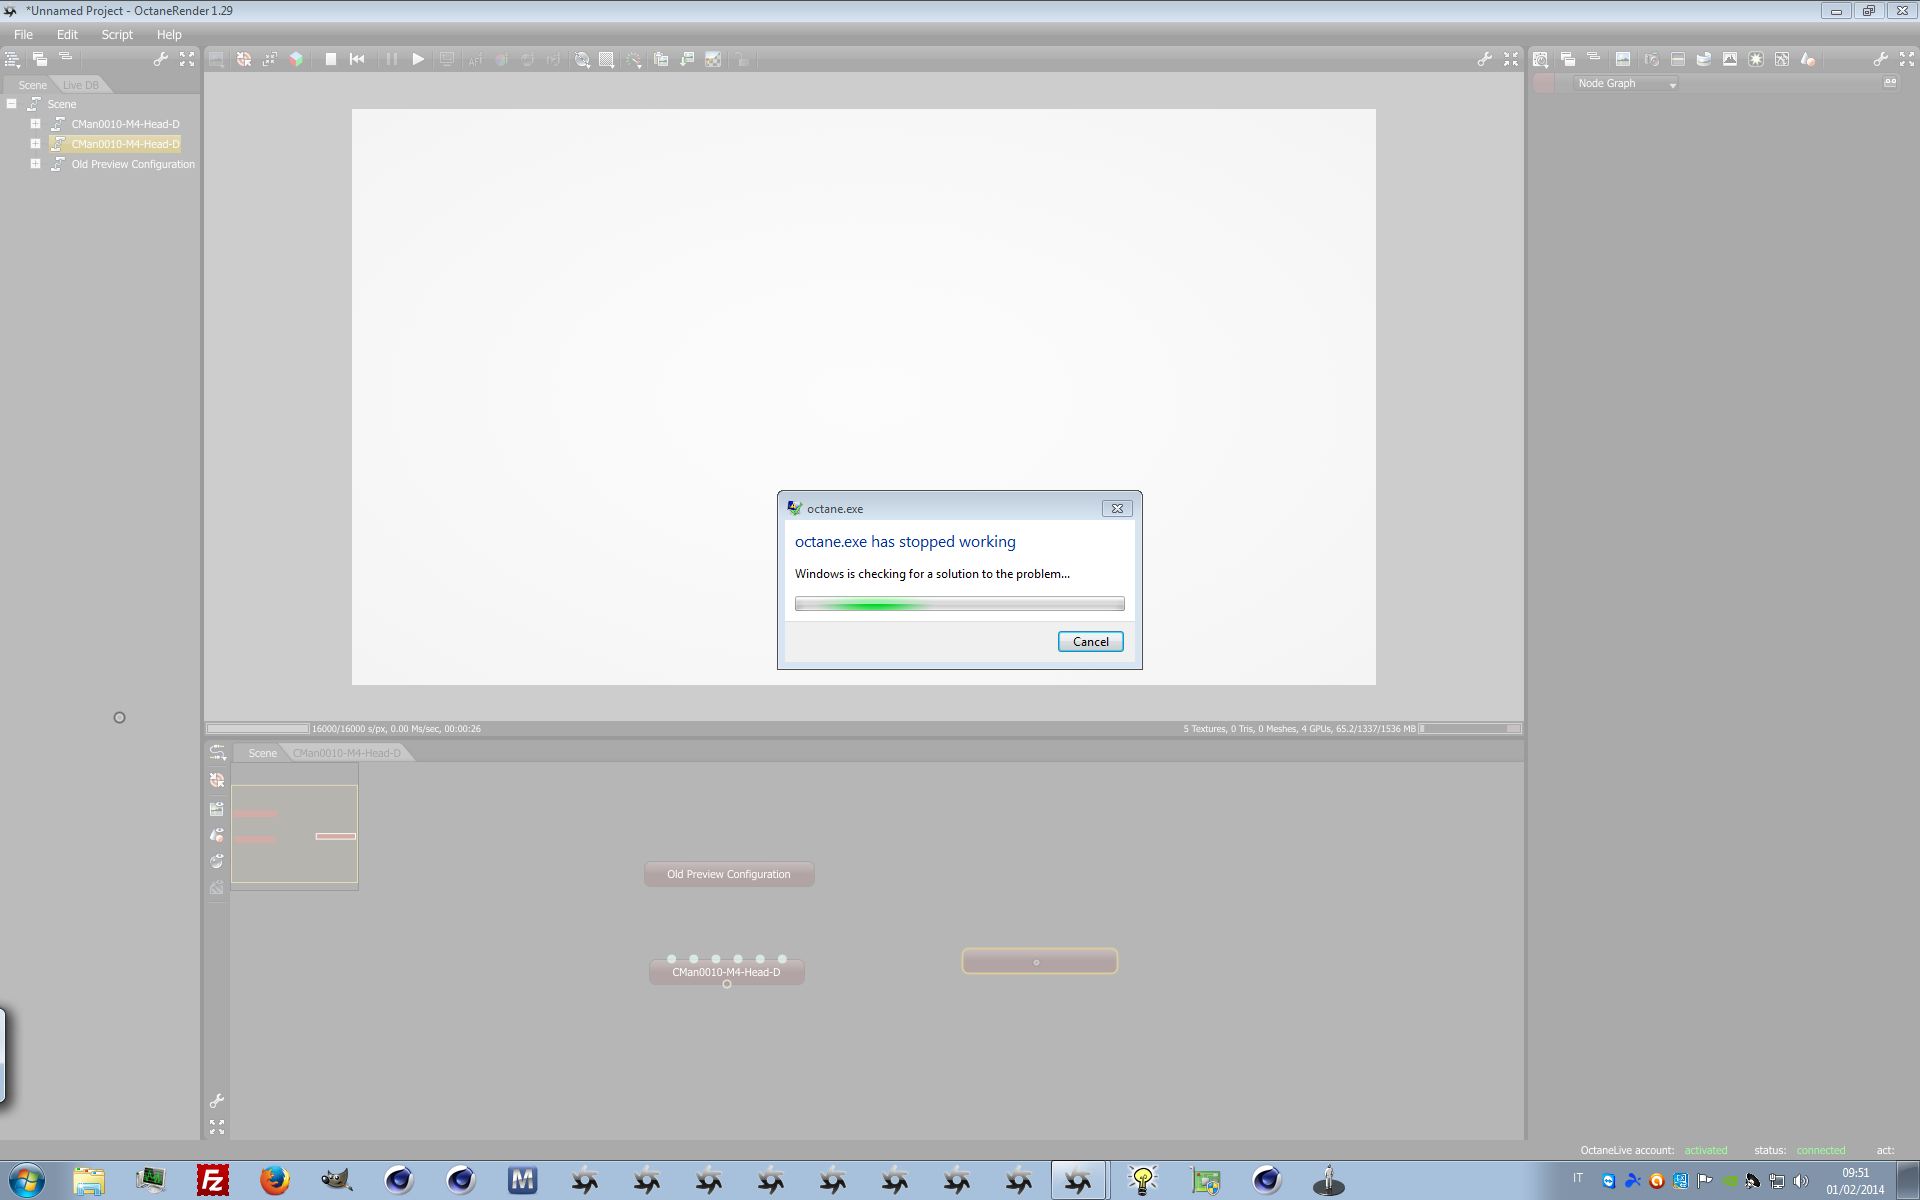Switch to the Live DB tab

pyautogui.click(x=80, y=85)
